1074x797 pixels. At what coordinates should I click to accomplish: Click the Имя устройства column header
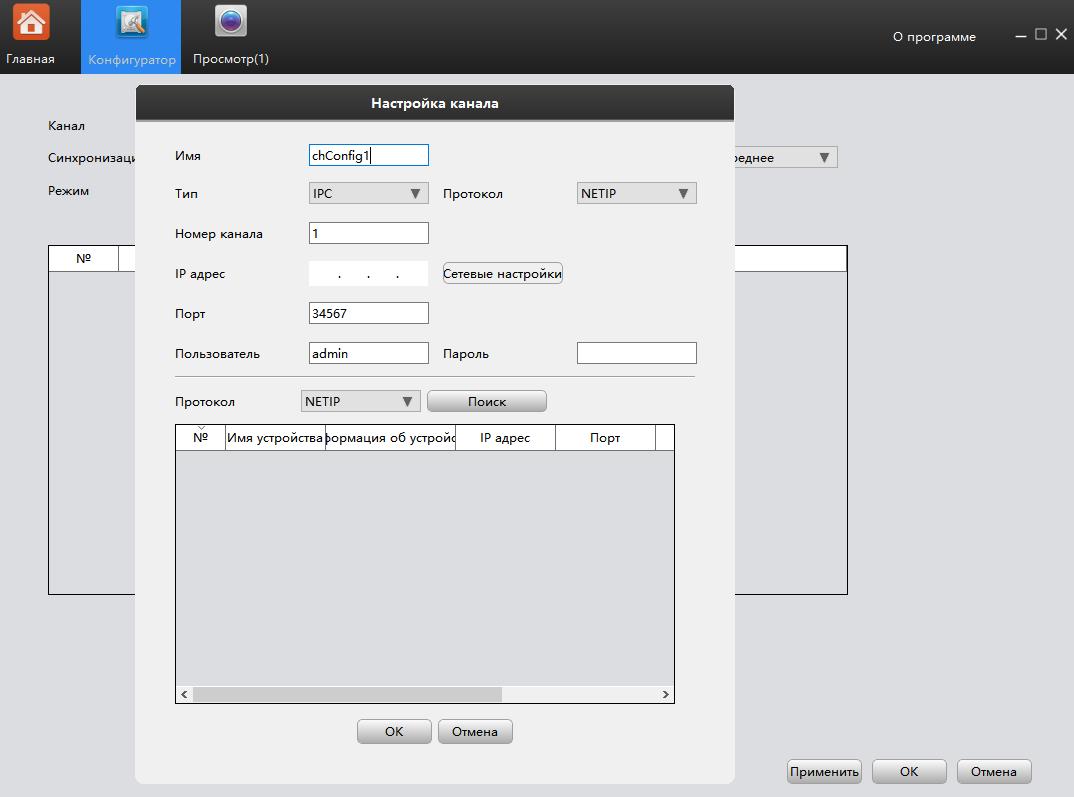276,437
